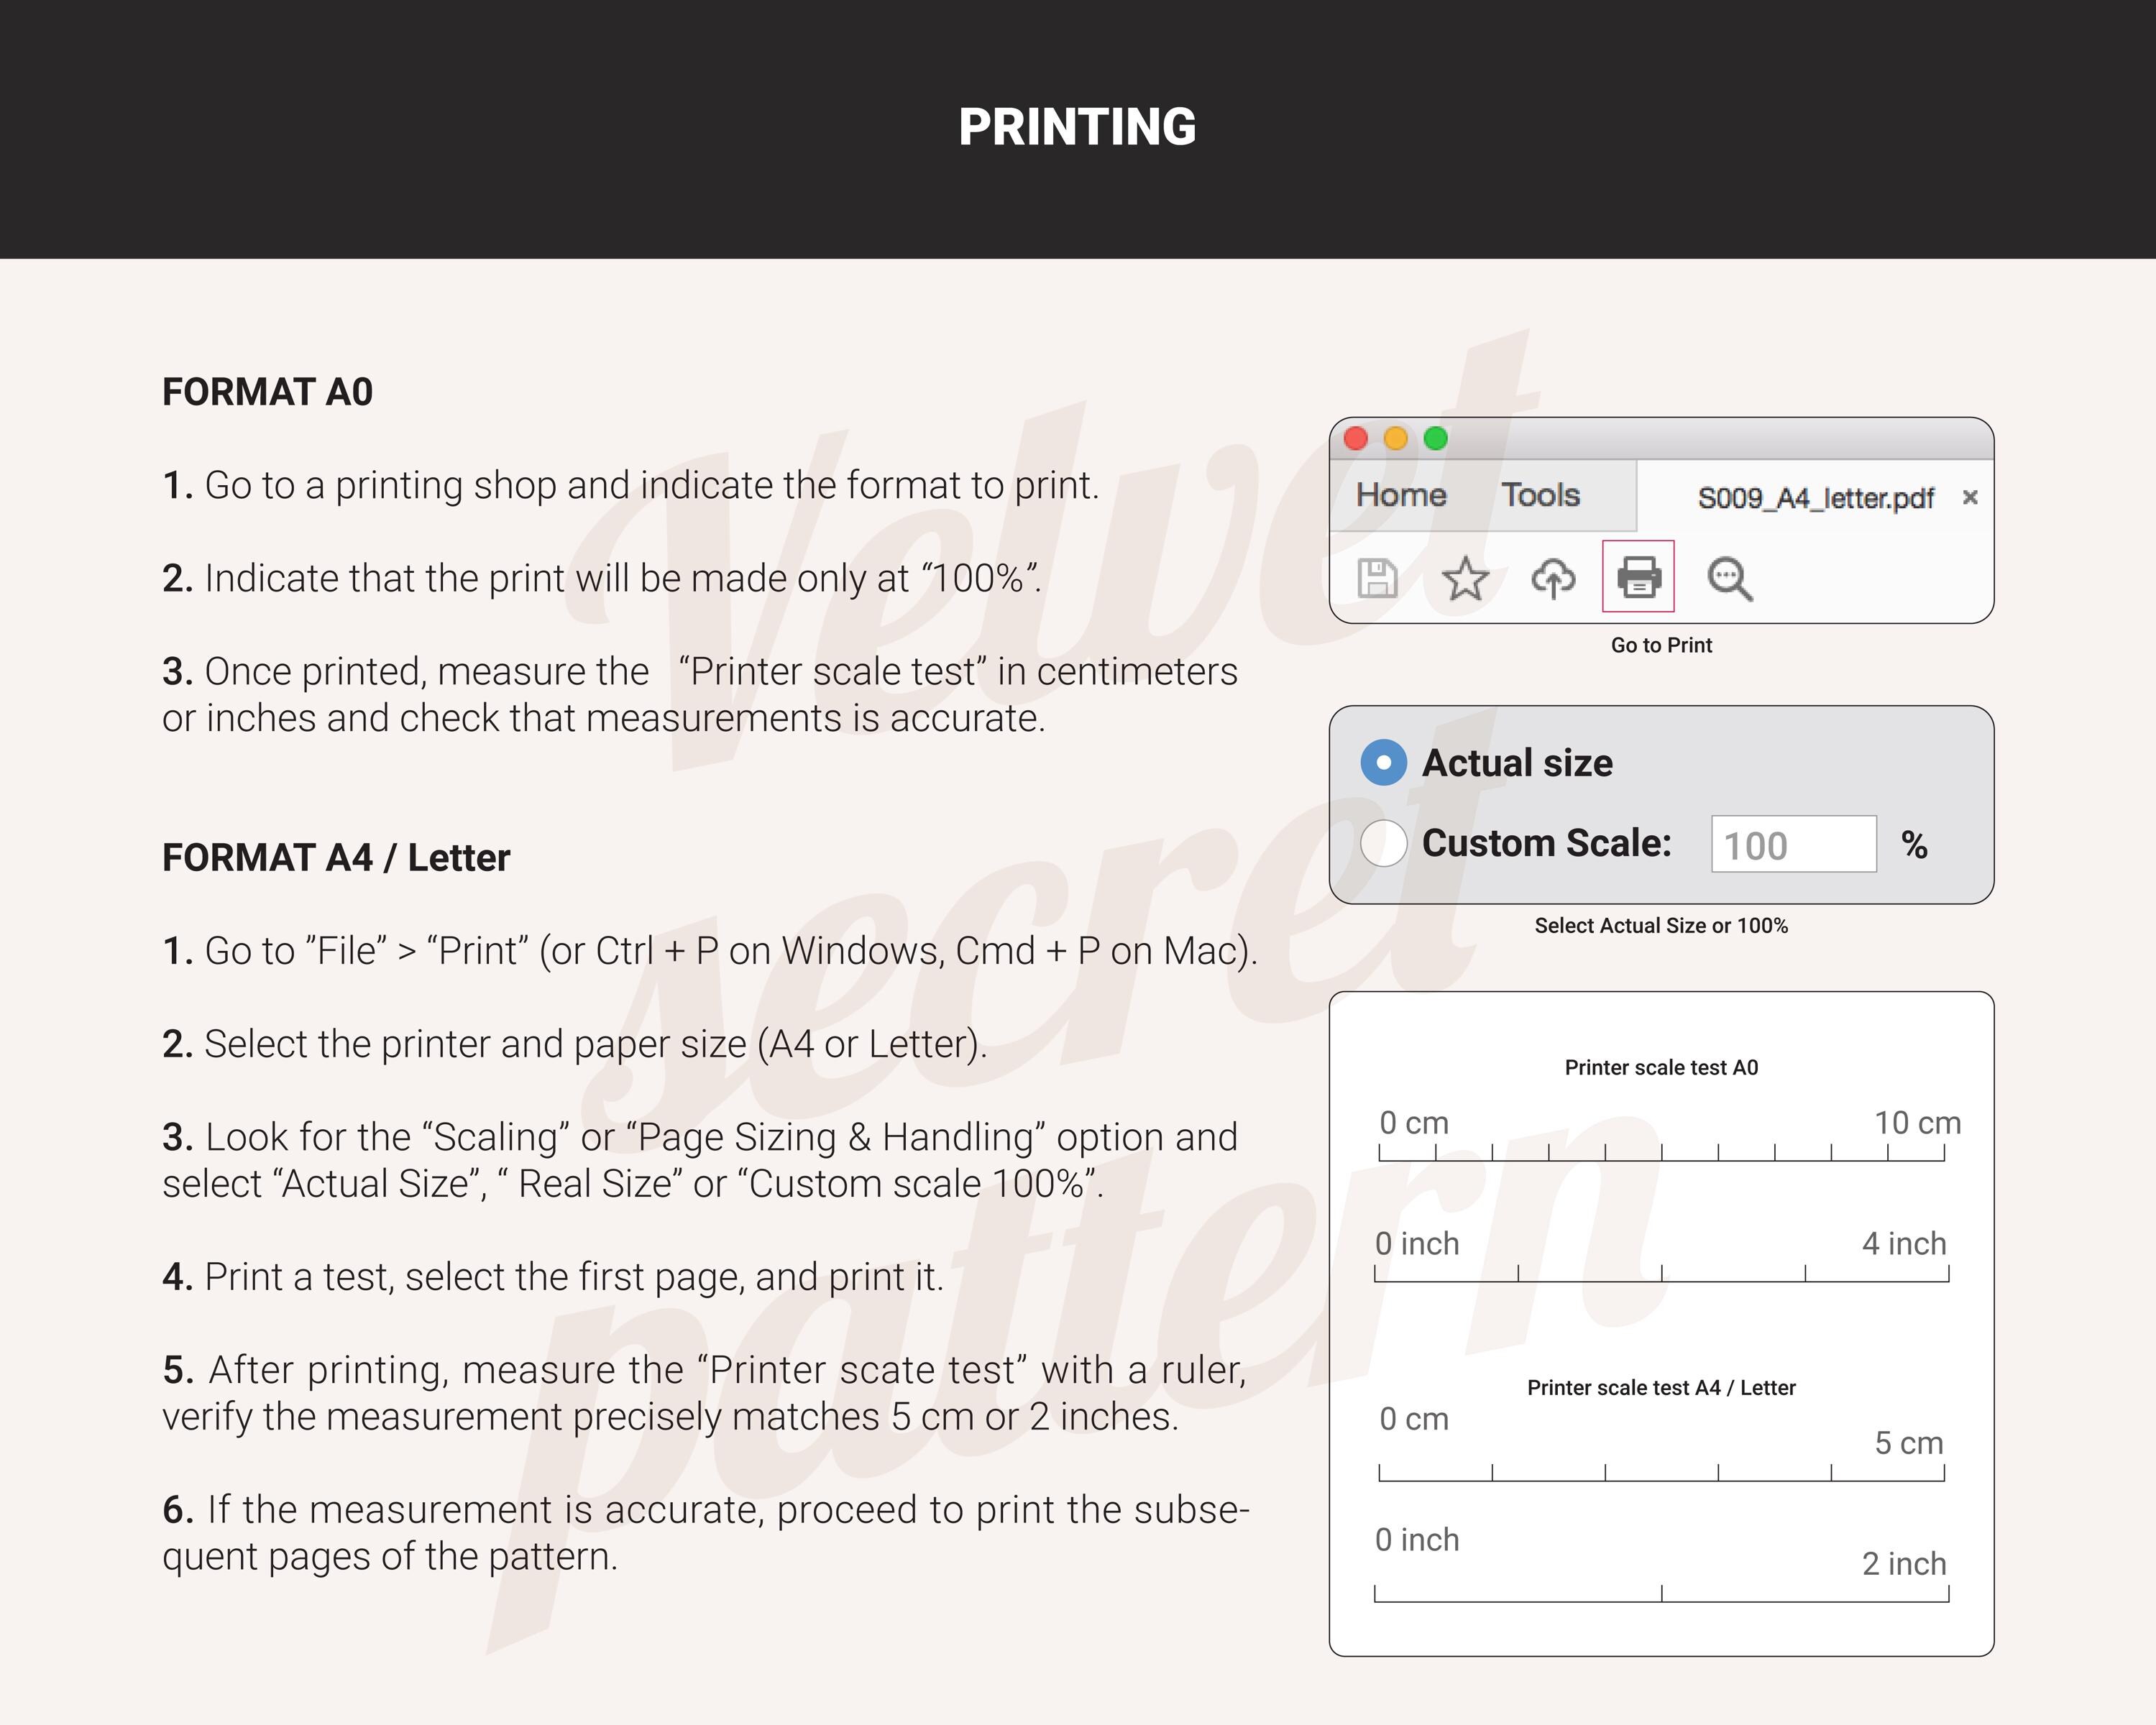Click the star bookmark icon

point(1465,578)
